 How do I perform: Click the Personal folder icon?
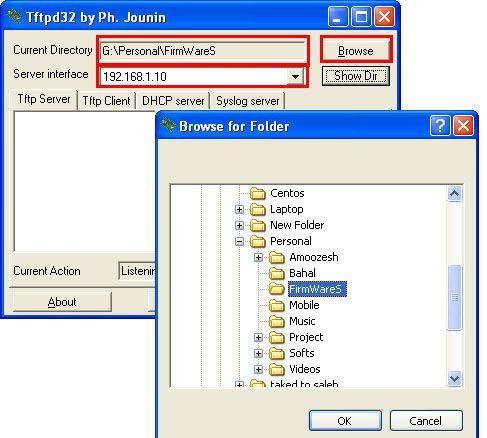(257, 241)
